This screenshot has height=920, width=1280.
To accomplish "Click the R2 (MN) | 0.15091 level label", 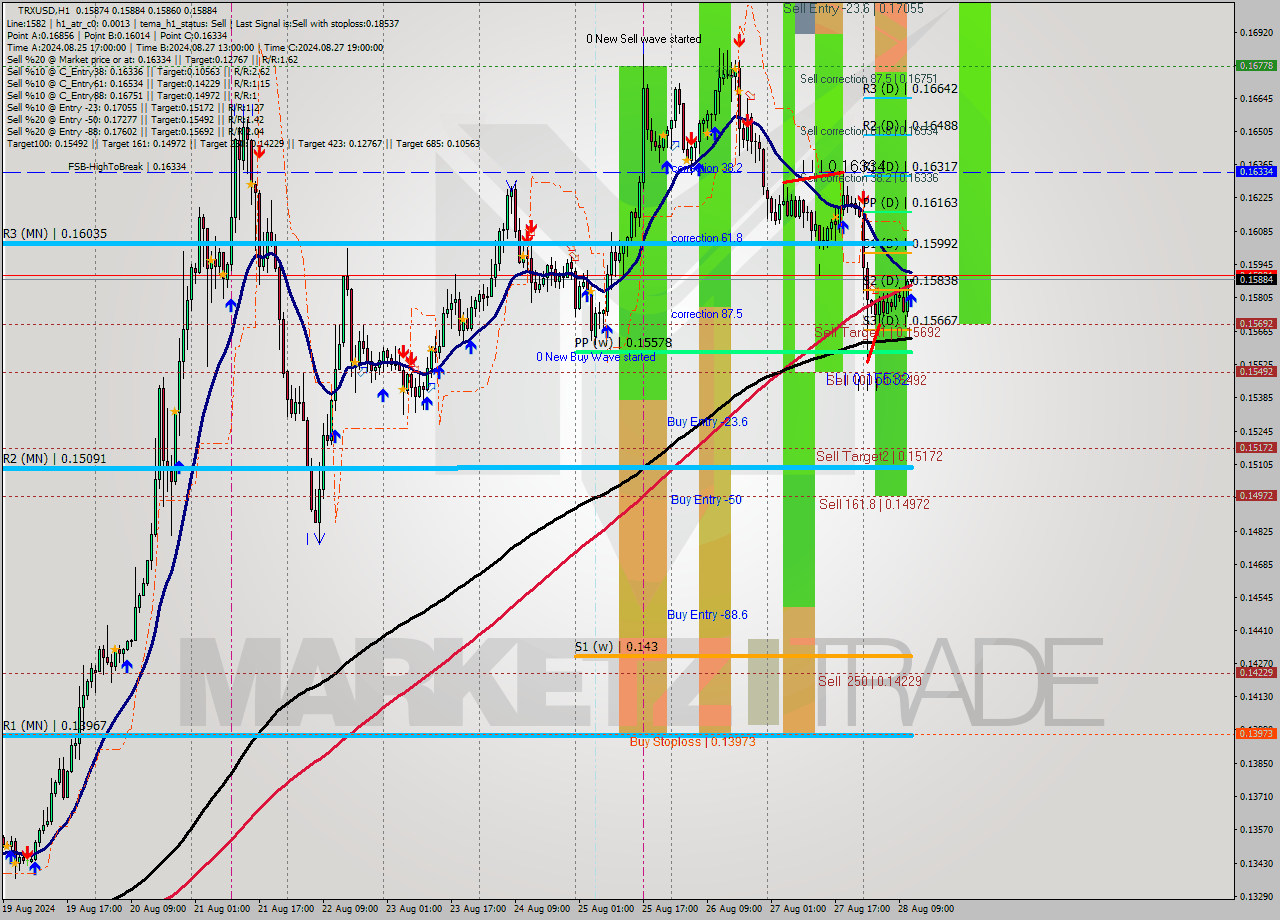I will click(x=55, y=459).
